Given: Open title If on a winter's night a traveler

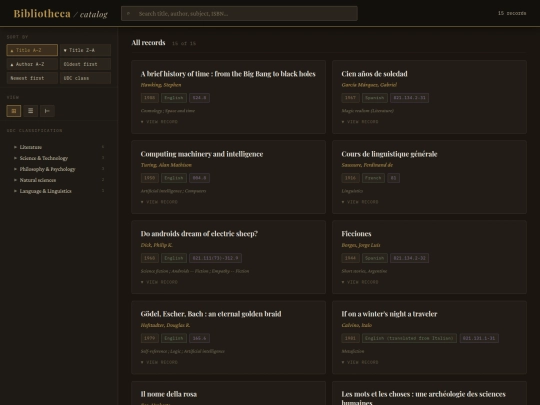Looking at the screenshot, I should [x=389, y=314].
